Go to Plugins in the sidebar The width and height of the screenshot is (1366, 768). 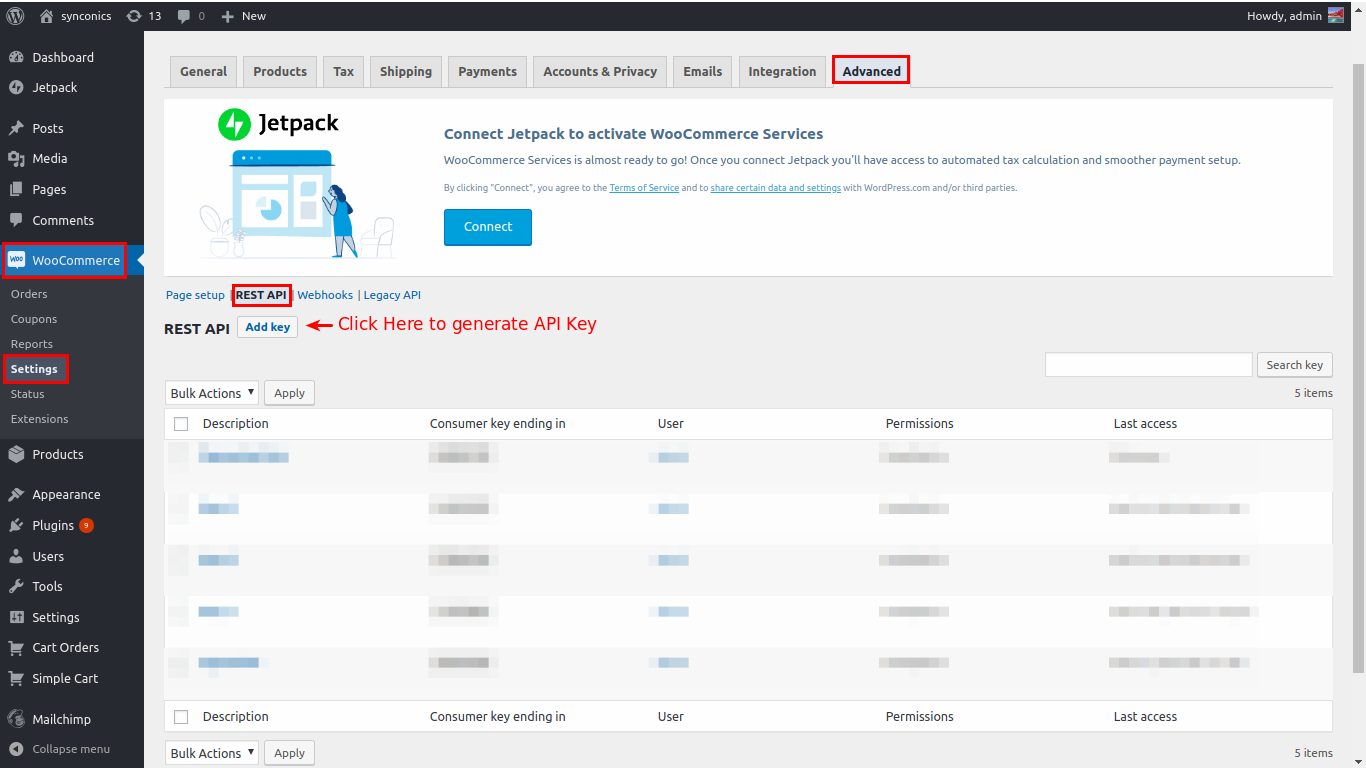(x=52, y=526)
